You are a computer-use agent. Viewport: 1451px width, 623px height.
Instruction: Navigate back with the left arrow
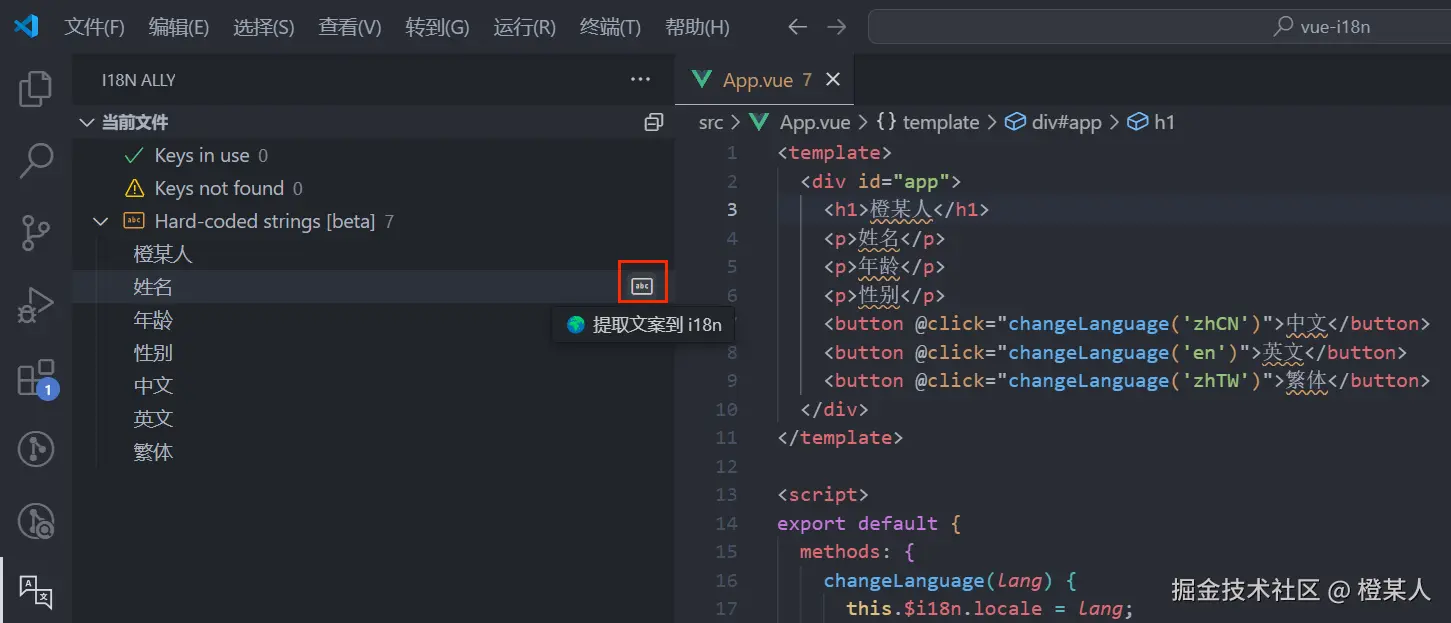797,27
